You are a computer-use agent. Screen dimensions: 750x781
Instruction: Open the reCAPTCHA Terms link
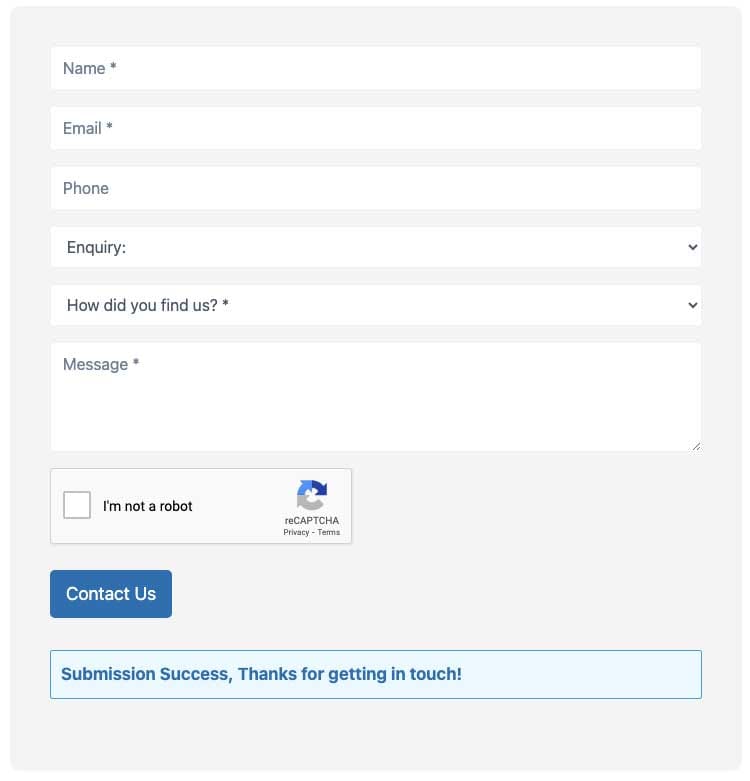click(x=329, y=532)
